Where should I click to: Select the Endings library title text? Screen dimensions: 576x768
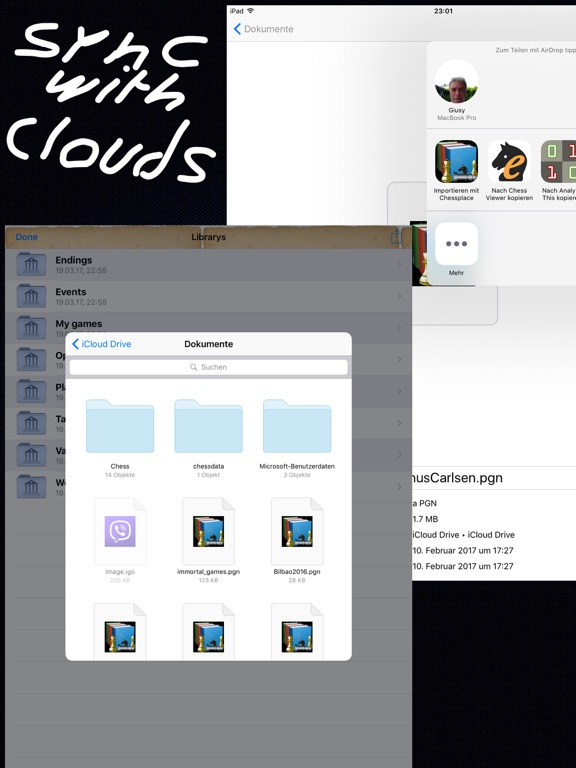point(73,260)
